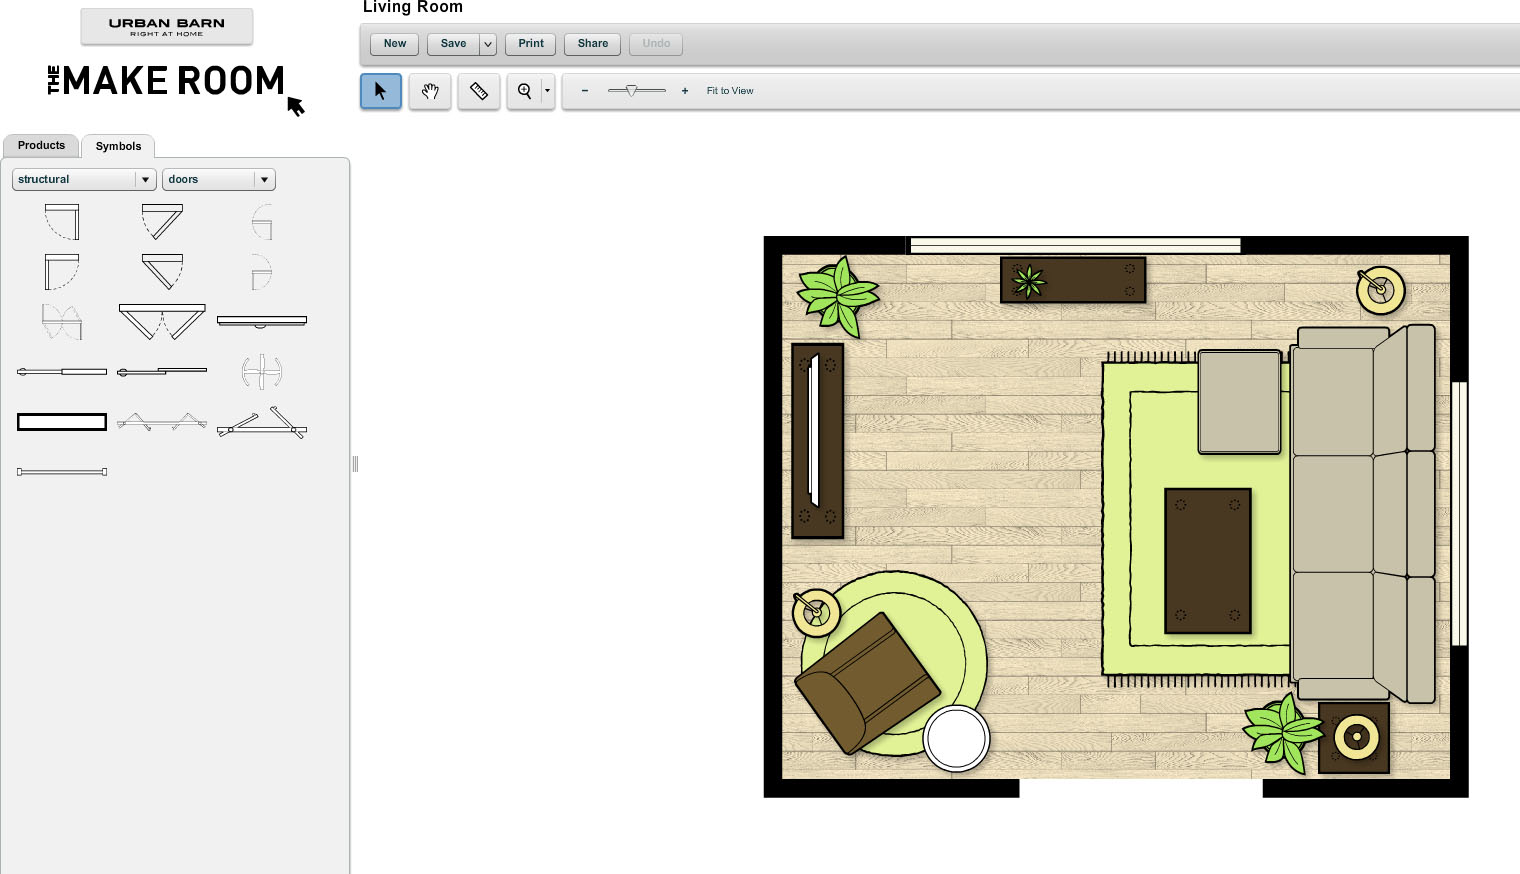The width and height of the screenshot is (1520, 874).
Task: Click the minus zoom out icon
Action: [585, 91]
